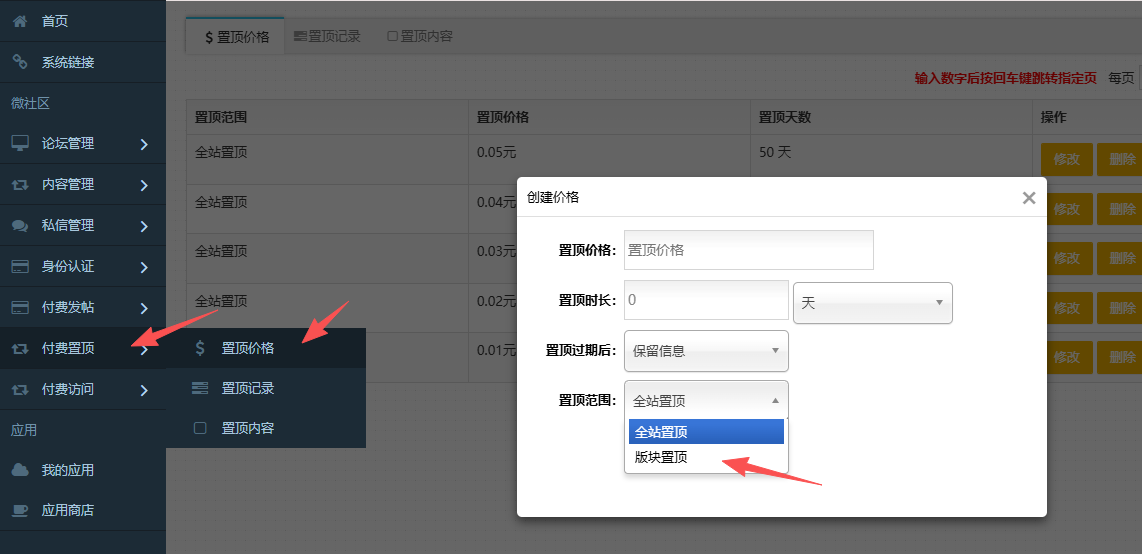Expand the 内容管理 sidebar chevron
This screenshot has width=1142, height=554.
click(x=144, y=185)
